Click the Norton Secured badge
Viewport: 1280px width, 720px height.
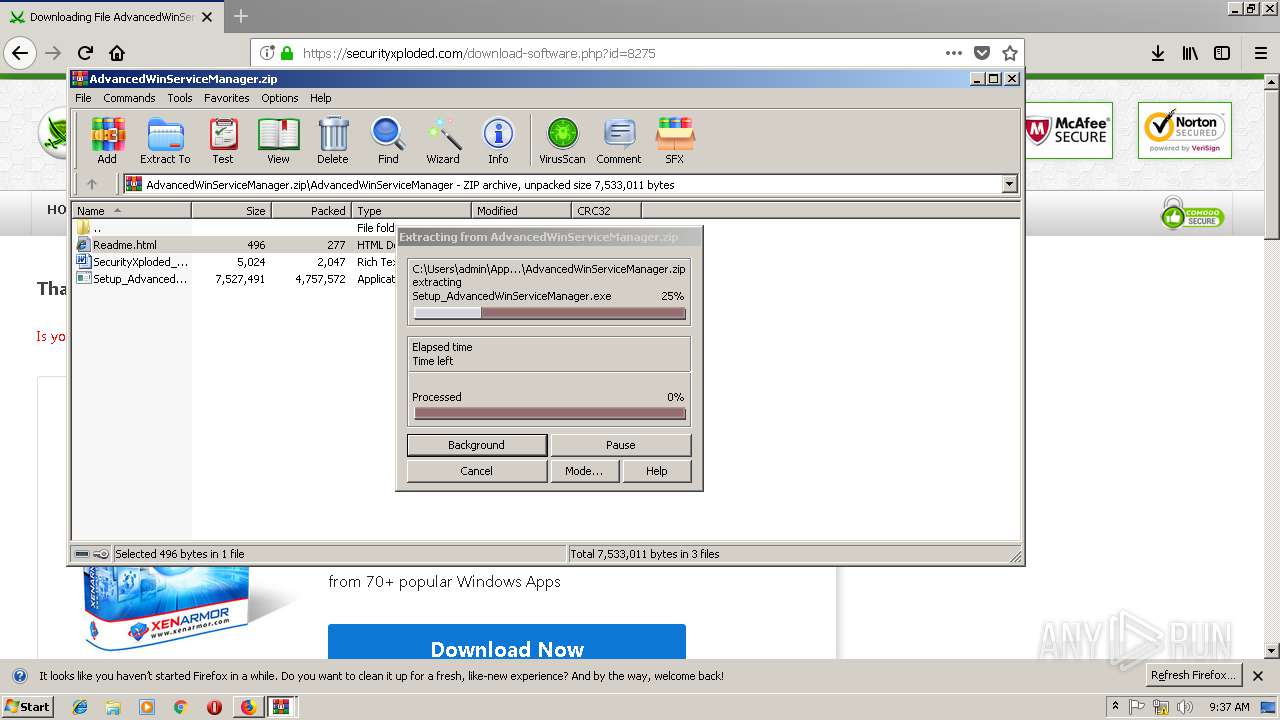(x=1185, y=130)
